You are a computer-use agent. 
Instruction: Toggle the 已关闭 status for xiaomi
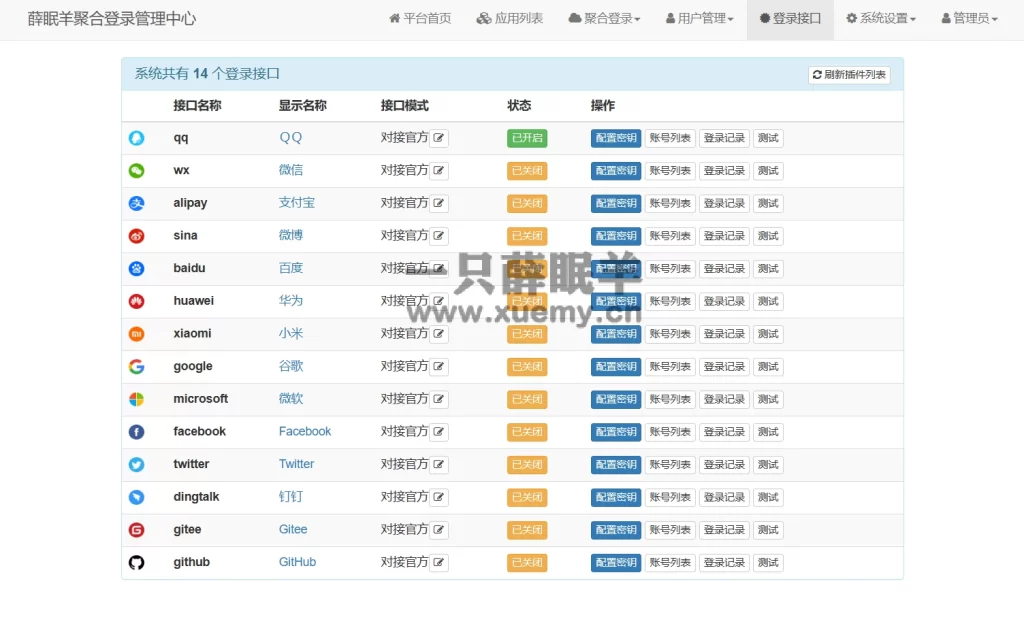[x=527, y=334]
